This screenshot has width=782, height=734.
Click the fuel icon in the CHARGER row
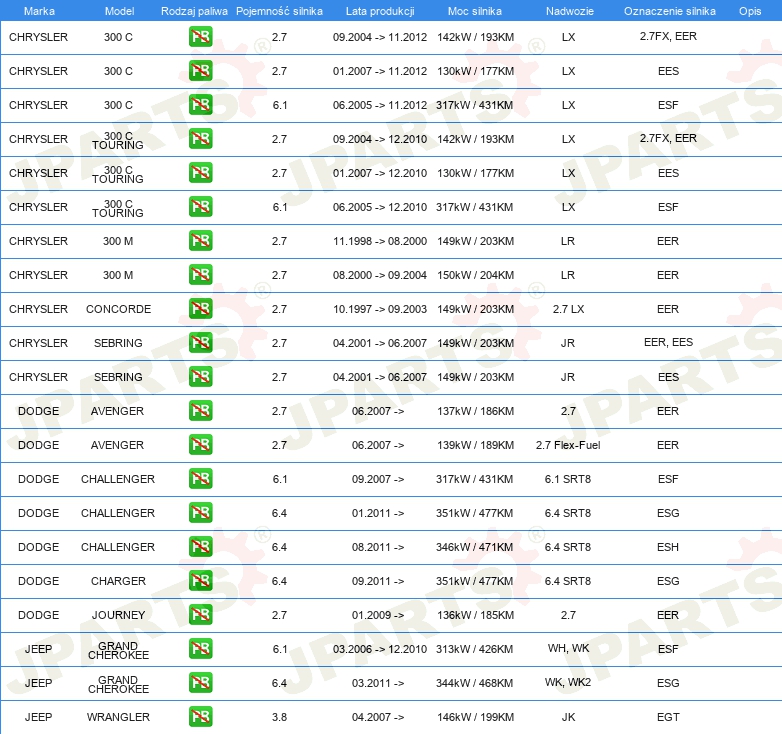tap(200, 580)
